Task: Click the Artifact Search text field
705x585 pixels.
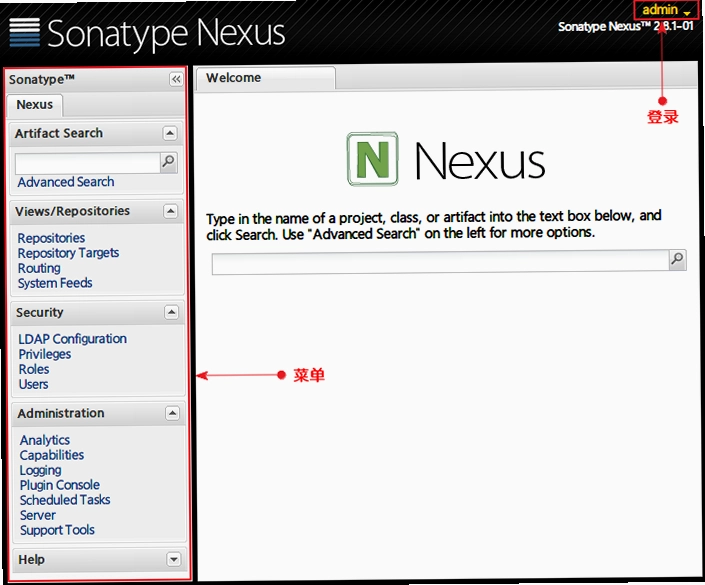Action: pos(88,163)
